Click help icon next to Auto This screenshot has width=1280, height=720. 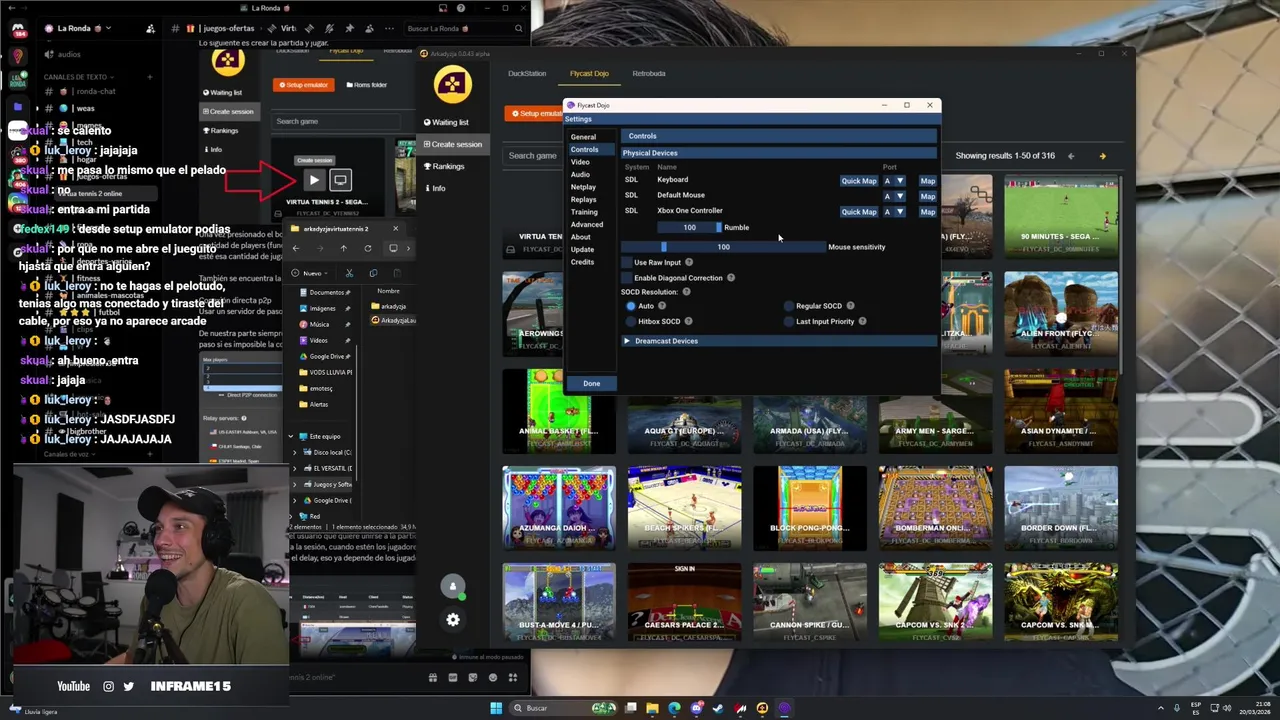662,306
